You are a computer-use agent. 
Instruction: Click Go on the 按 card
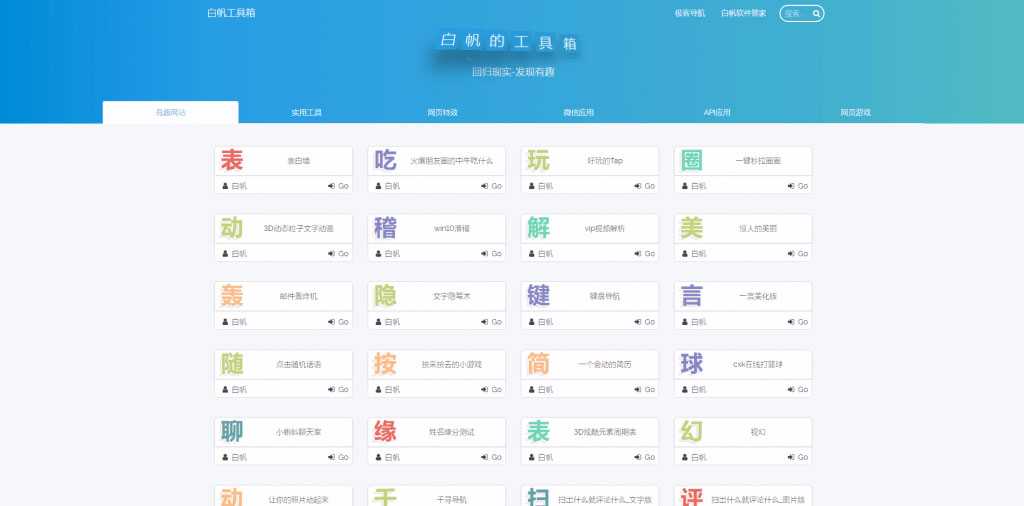pyautogui.click(x=492, y=390)
